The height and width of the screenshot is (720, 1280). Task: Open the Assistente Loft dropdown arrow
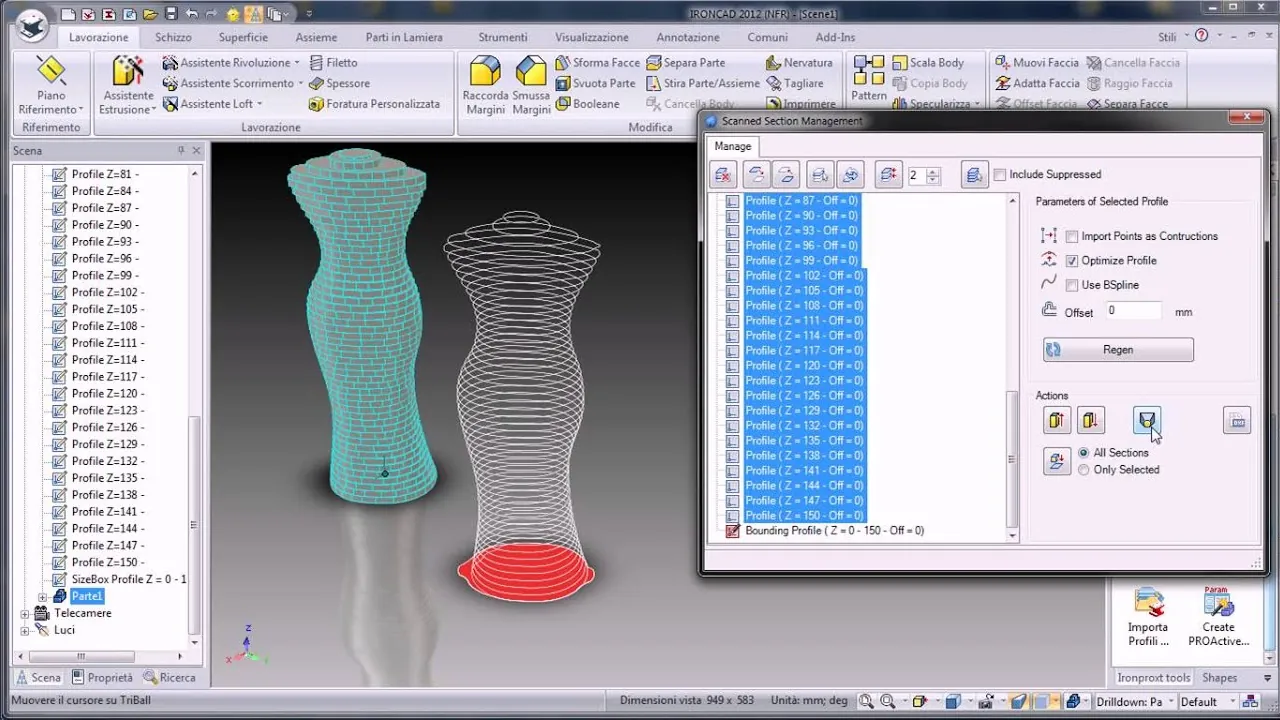260,104
